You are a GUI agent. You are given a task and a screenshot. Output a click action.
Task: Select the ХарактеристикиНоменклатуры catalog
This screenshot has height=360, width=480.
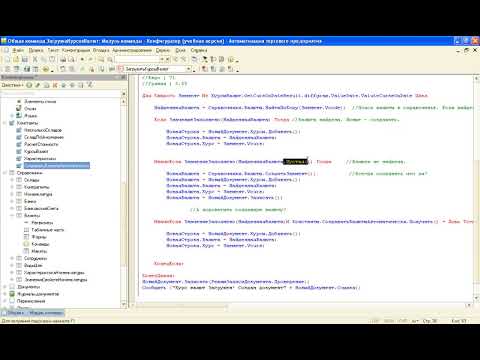click(x=54, y=273)
